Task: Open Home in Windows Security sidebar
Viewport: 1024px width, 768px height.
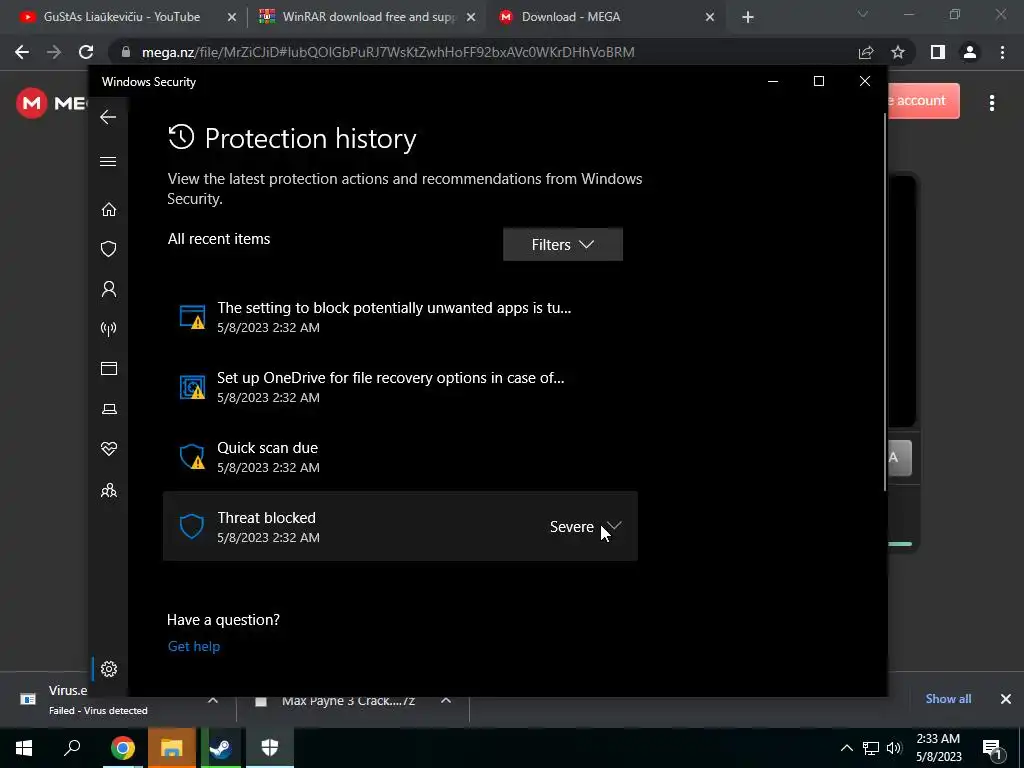Action: pyautogui.click(x=108, y=210)
